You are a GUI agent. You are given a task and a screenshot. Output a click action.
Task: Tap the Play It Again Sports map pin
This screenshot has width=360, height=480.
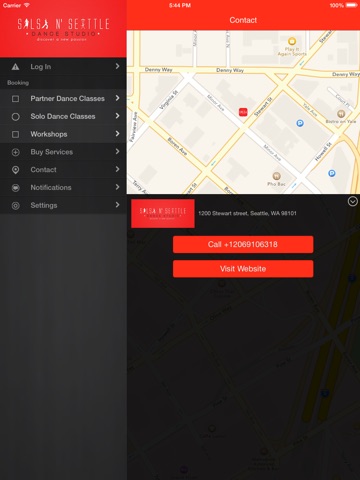coord(292,41)
